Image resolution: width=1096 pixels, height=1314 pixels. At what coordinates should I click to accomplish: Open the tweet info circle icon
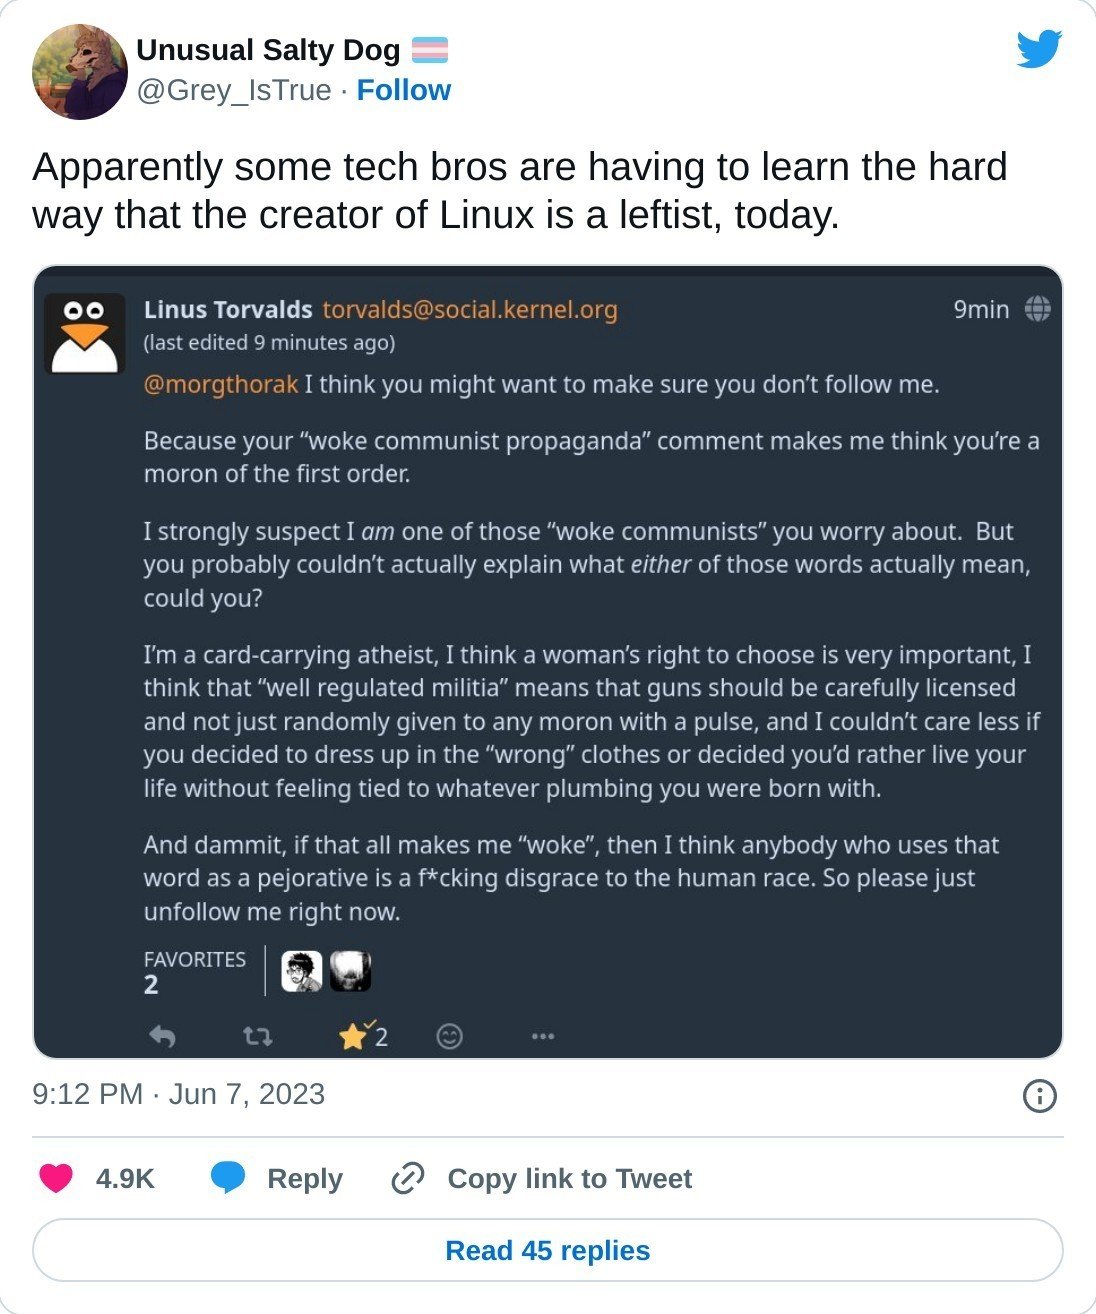1040,1096
